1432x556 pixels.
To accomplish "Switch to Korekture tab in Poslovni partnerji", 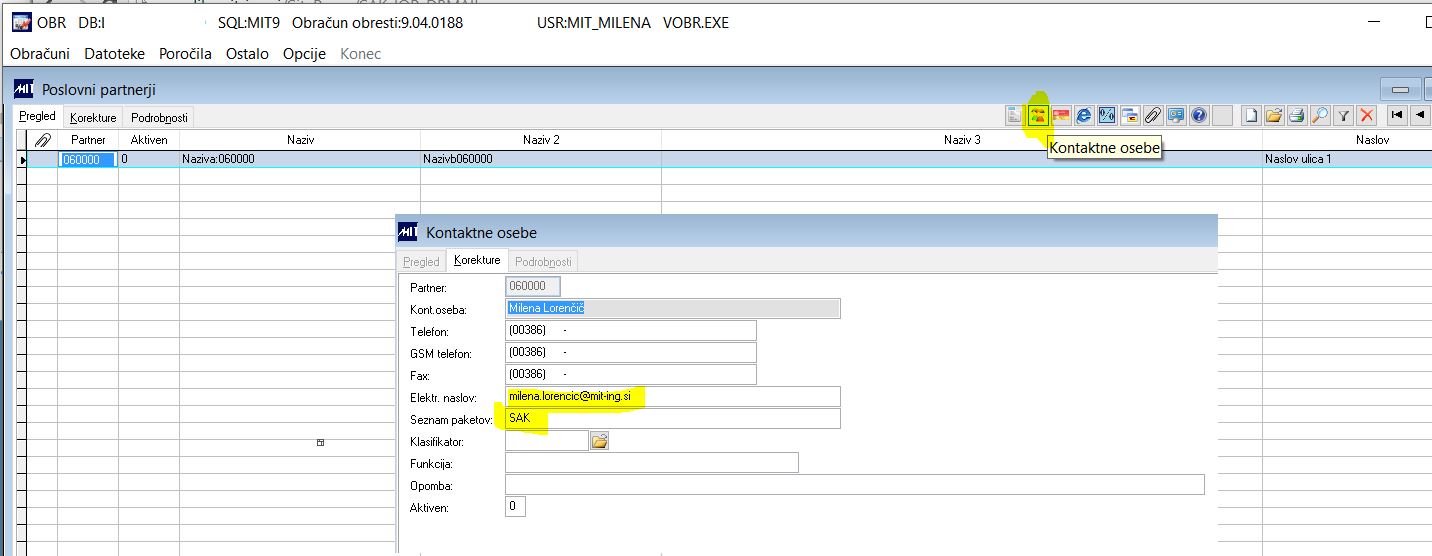I will click(93, 118).
